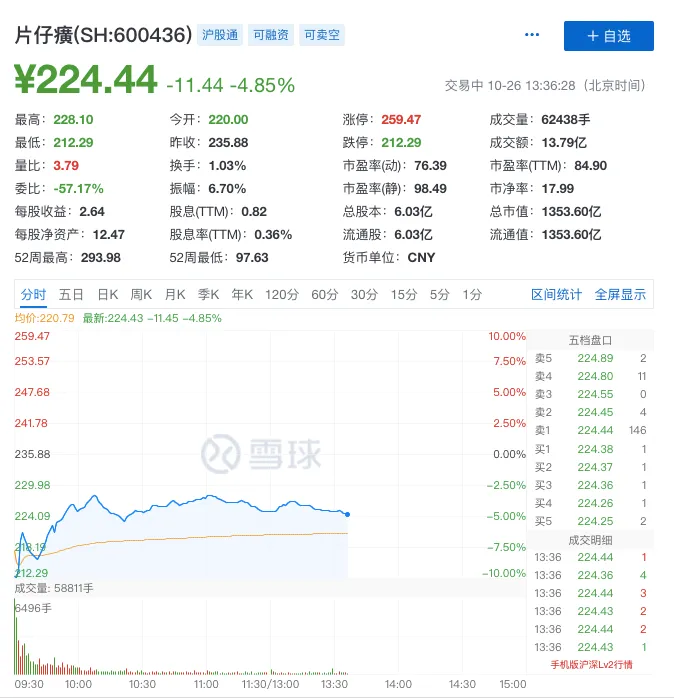This screenshot has width=674, height=700.
Task: Click the -4.85% change percentage in header
Action: pyautogui.click(x=262, y=85)
